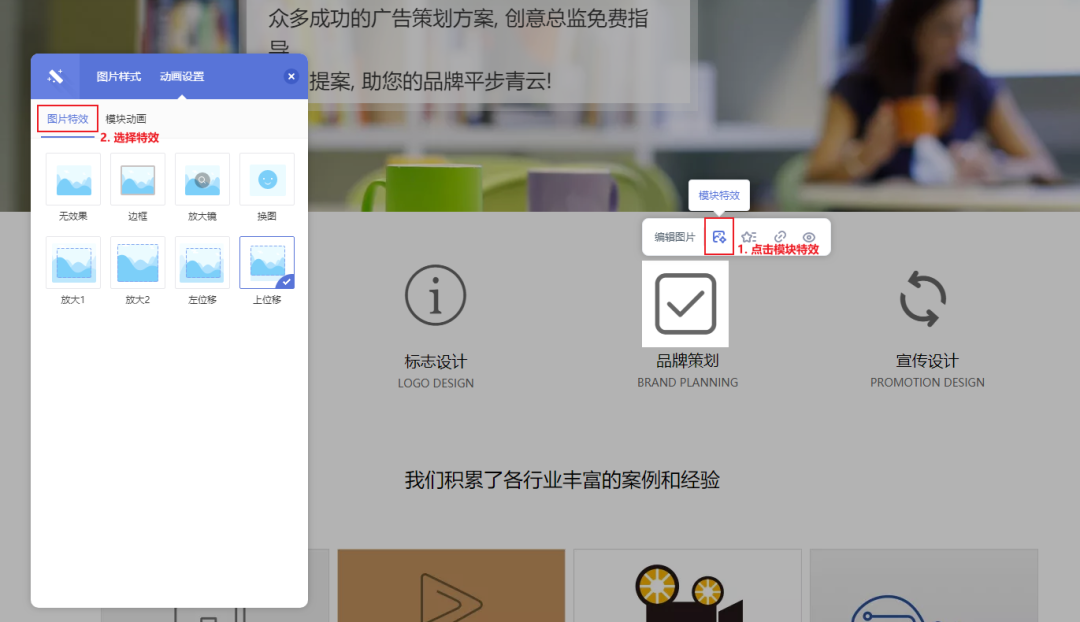The height and width of the screenshot is (622, 1080).
Task: Select the 放大镜 magnifier effect
Action: (x=202, y=181)
